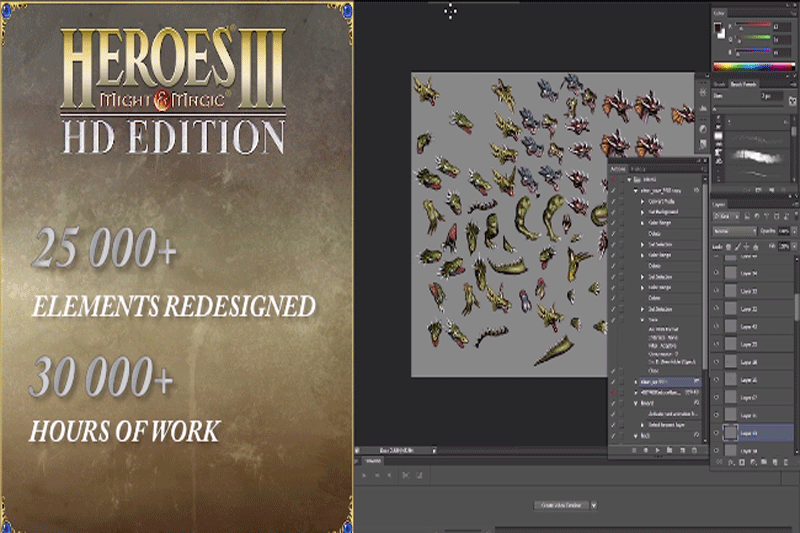Expand the Convert to Profile step
Viewport: 800px width, 533px height.
pos(642,201)
